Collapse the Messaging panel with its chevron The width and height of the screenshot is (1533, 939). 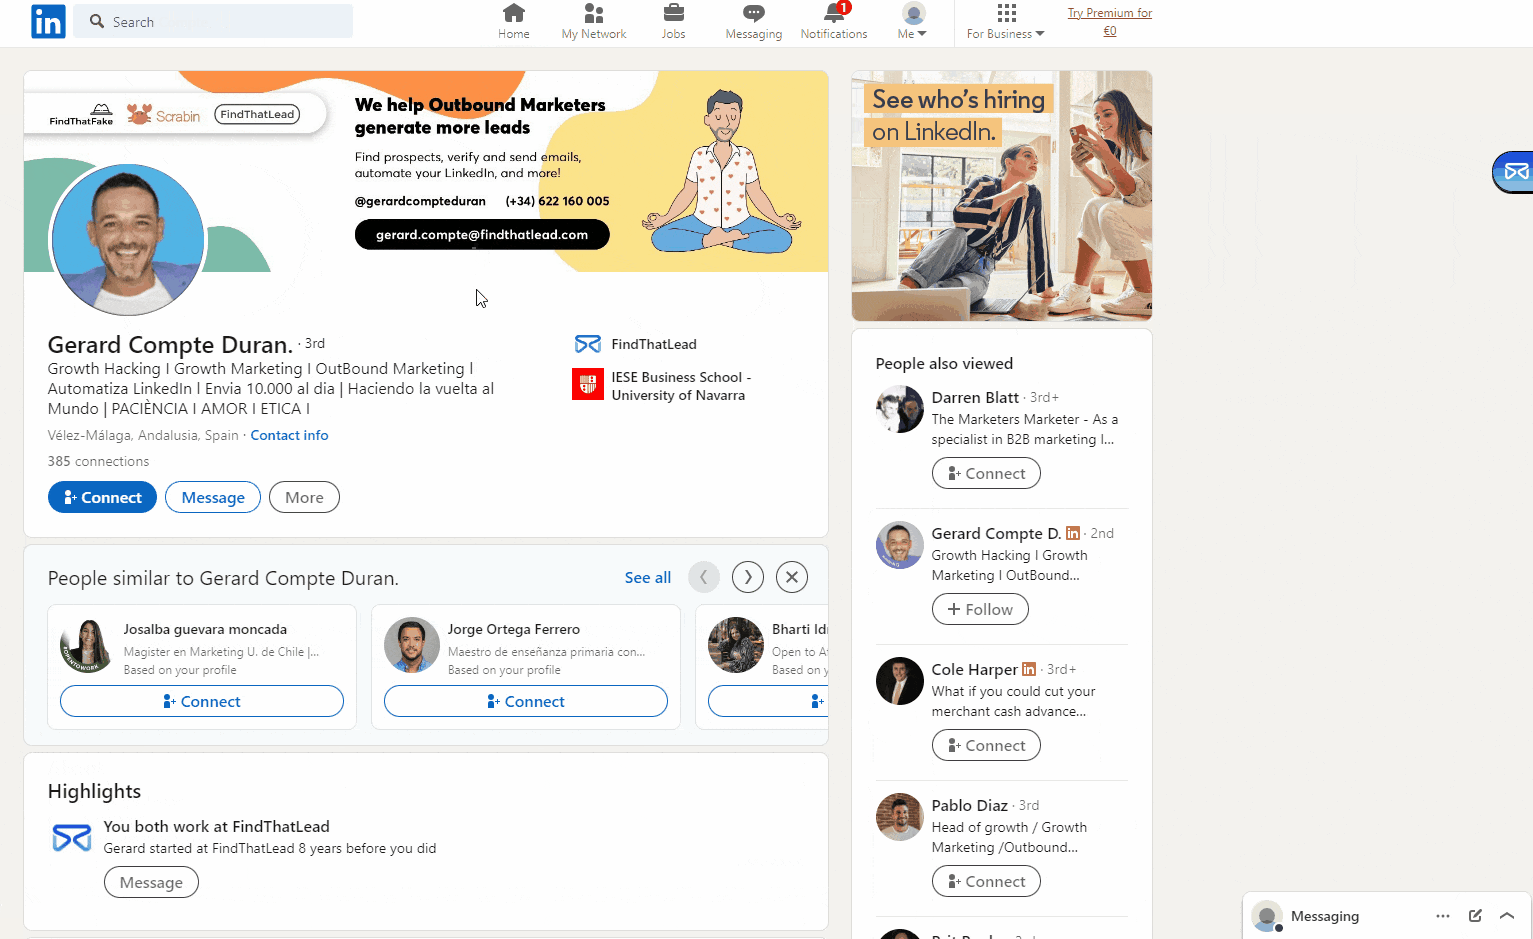coord(1507,915)
